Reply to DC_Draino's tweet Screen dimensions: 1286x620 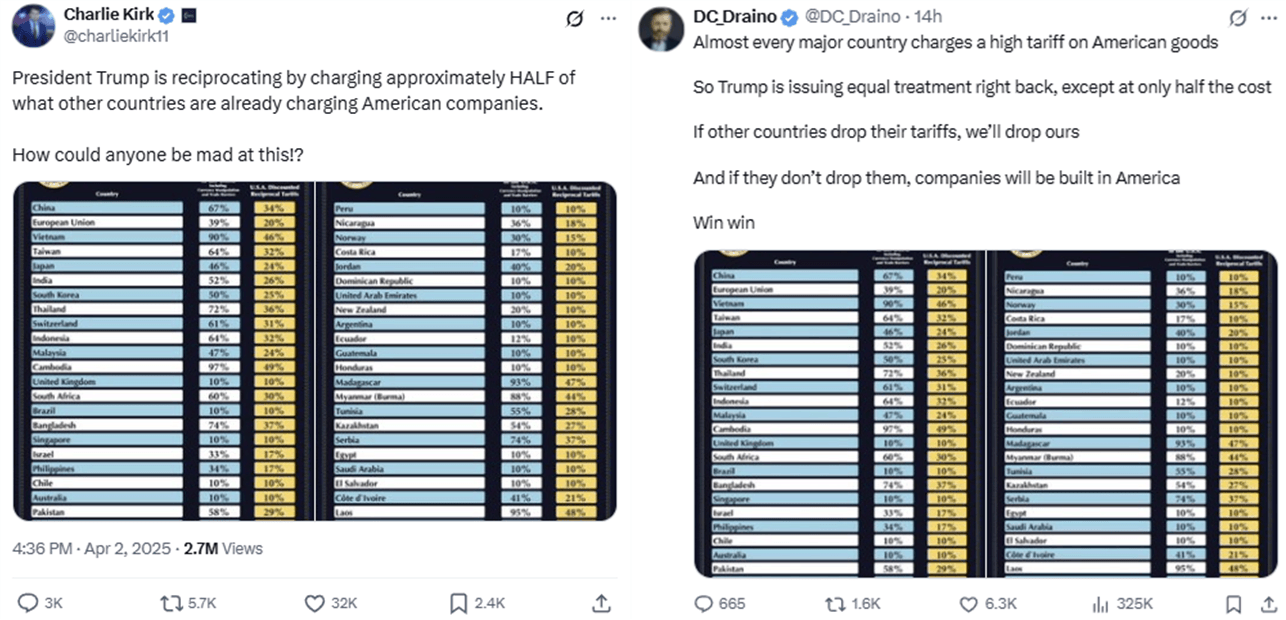[705, 604]
